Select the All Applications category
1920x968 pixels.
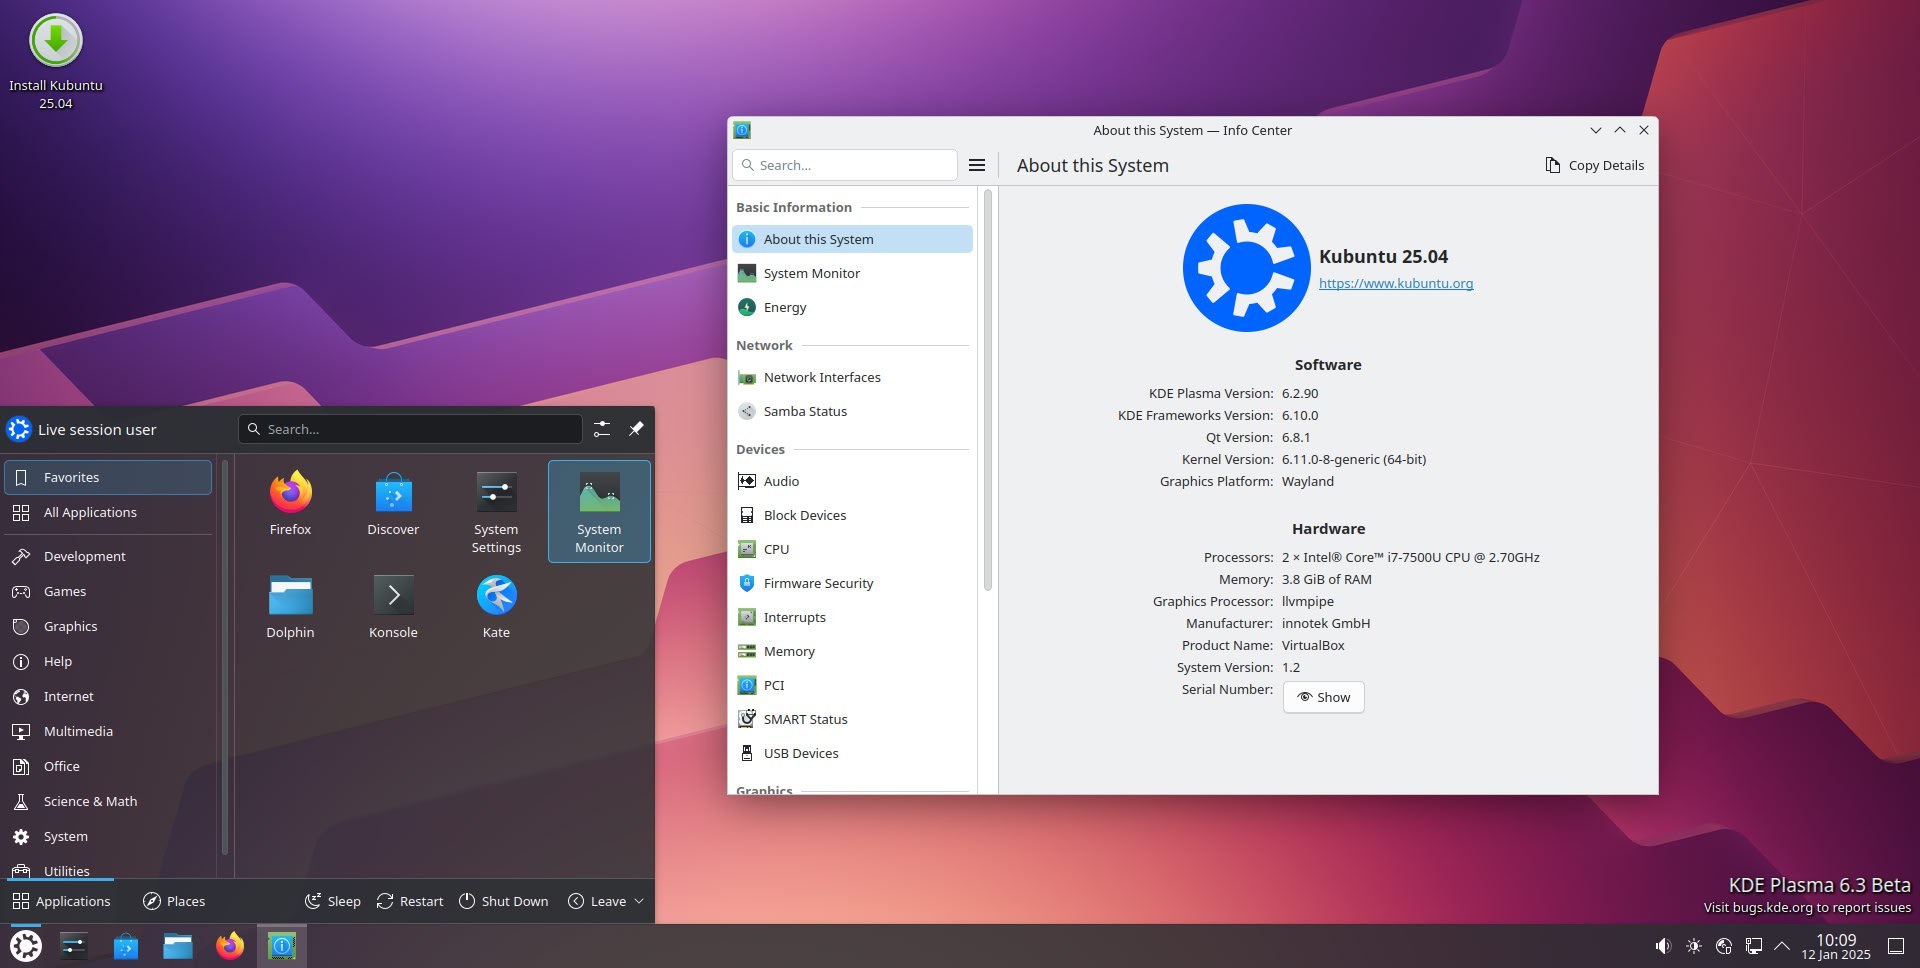click(x=108, y=512)
